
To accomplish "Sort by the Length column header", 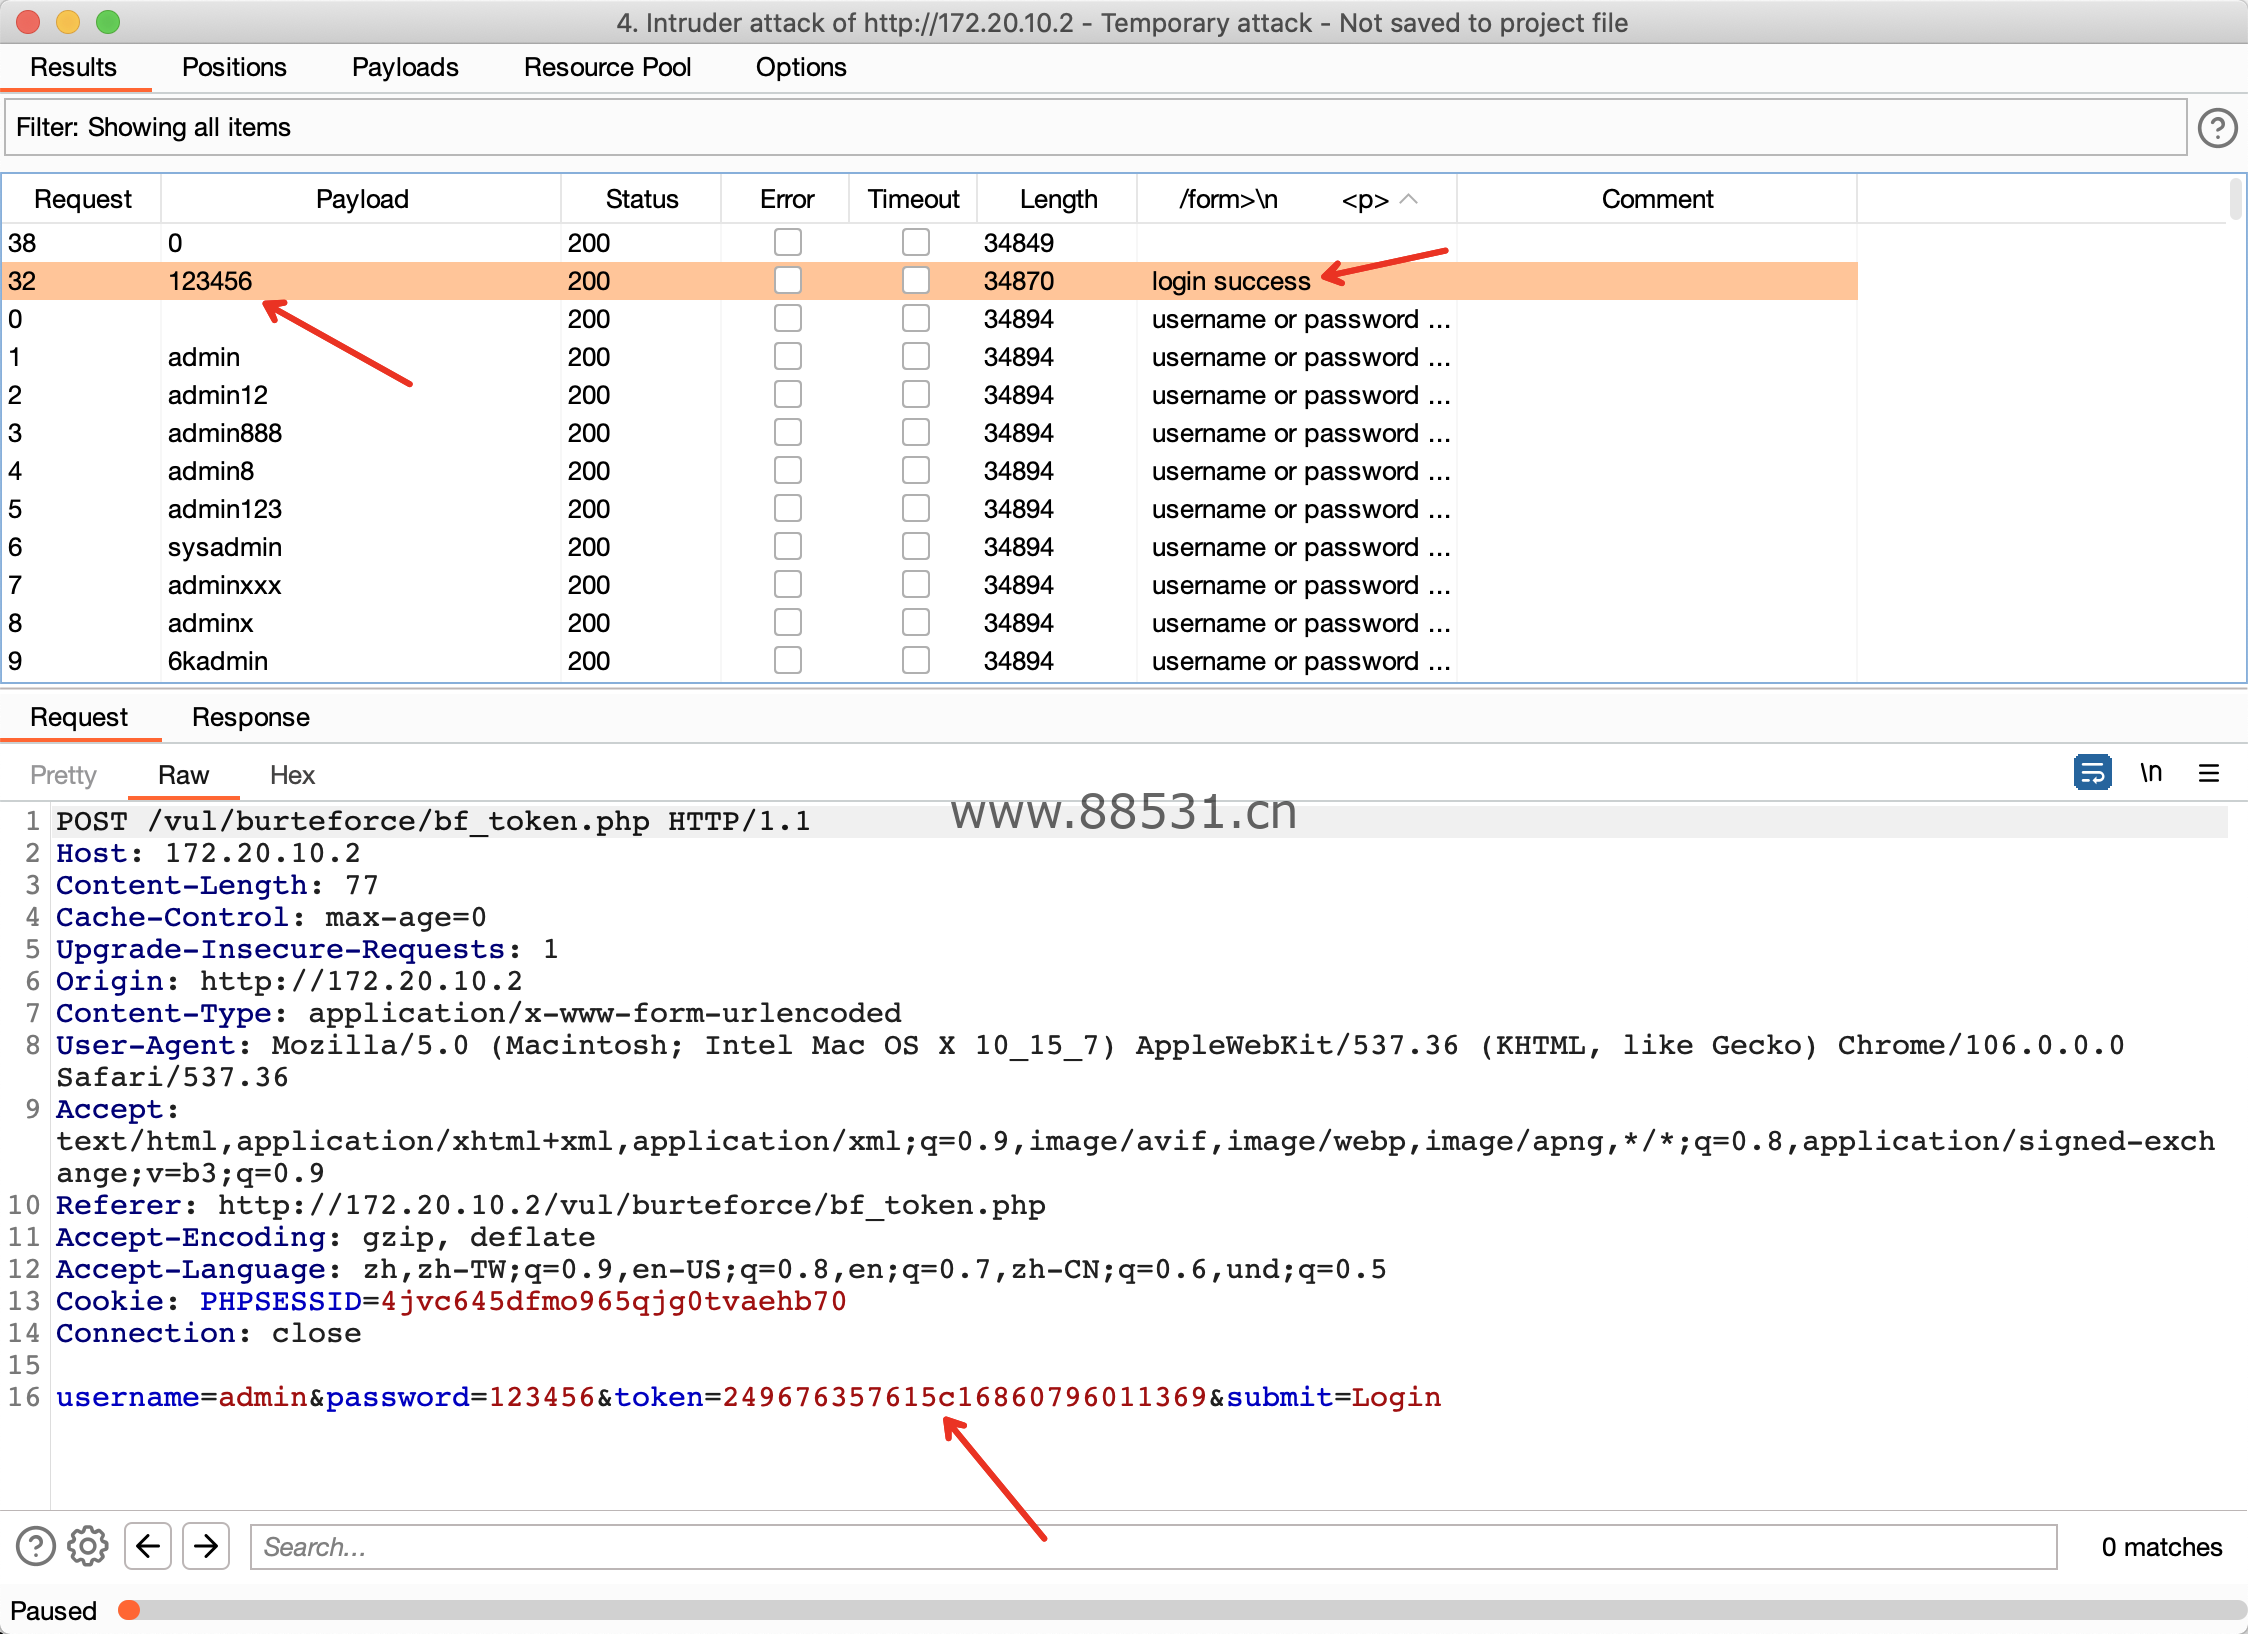I will (1058, 199).
